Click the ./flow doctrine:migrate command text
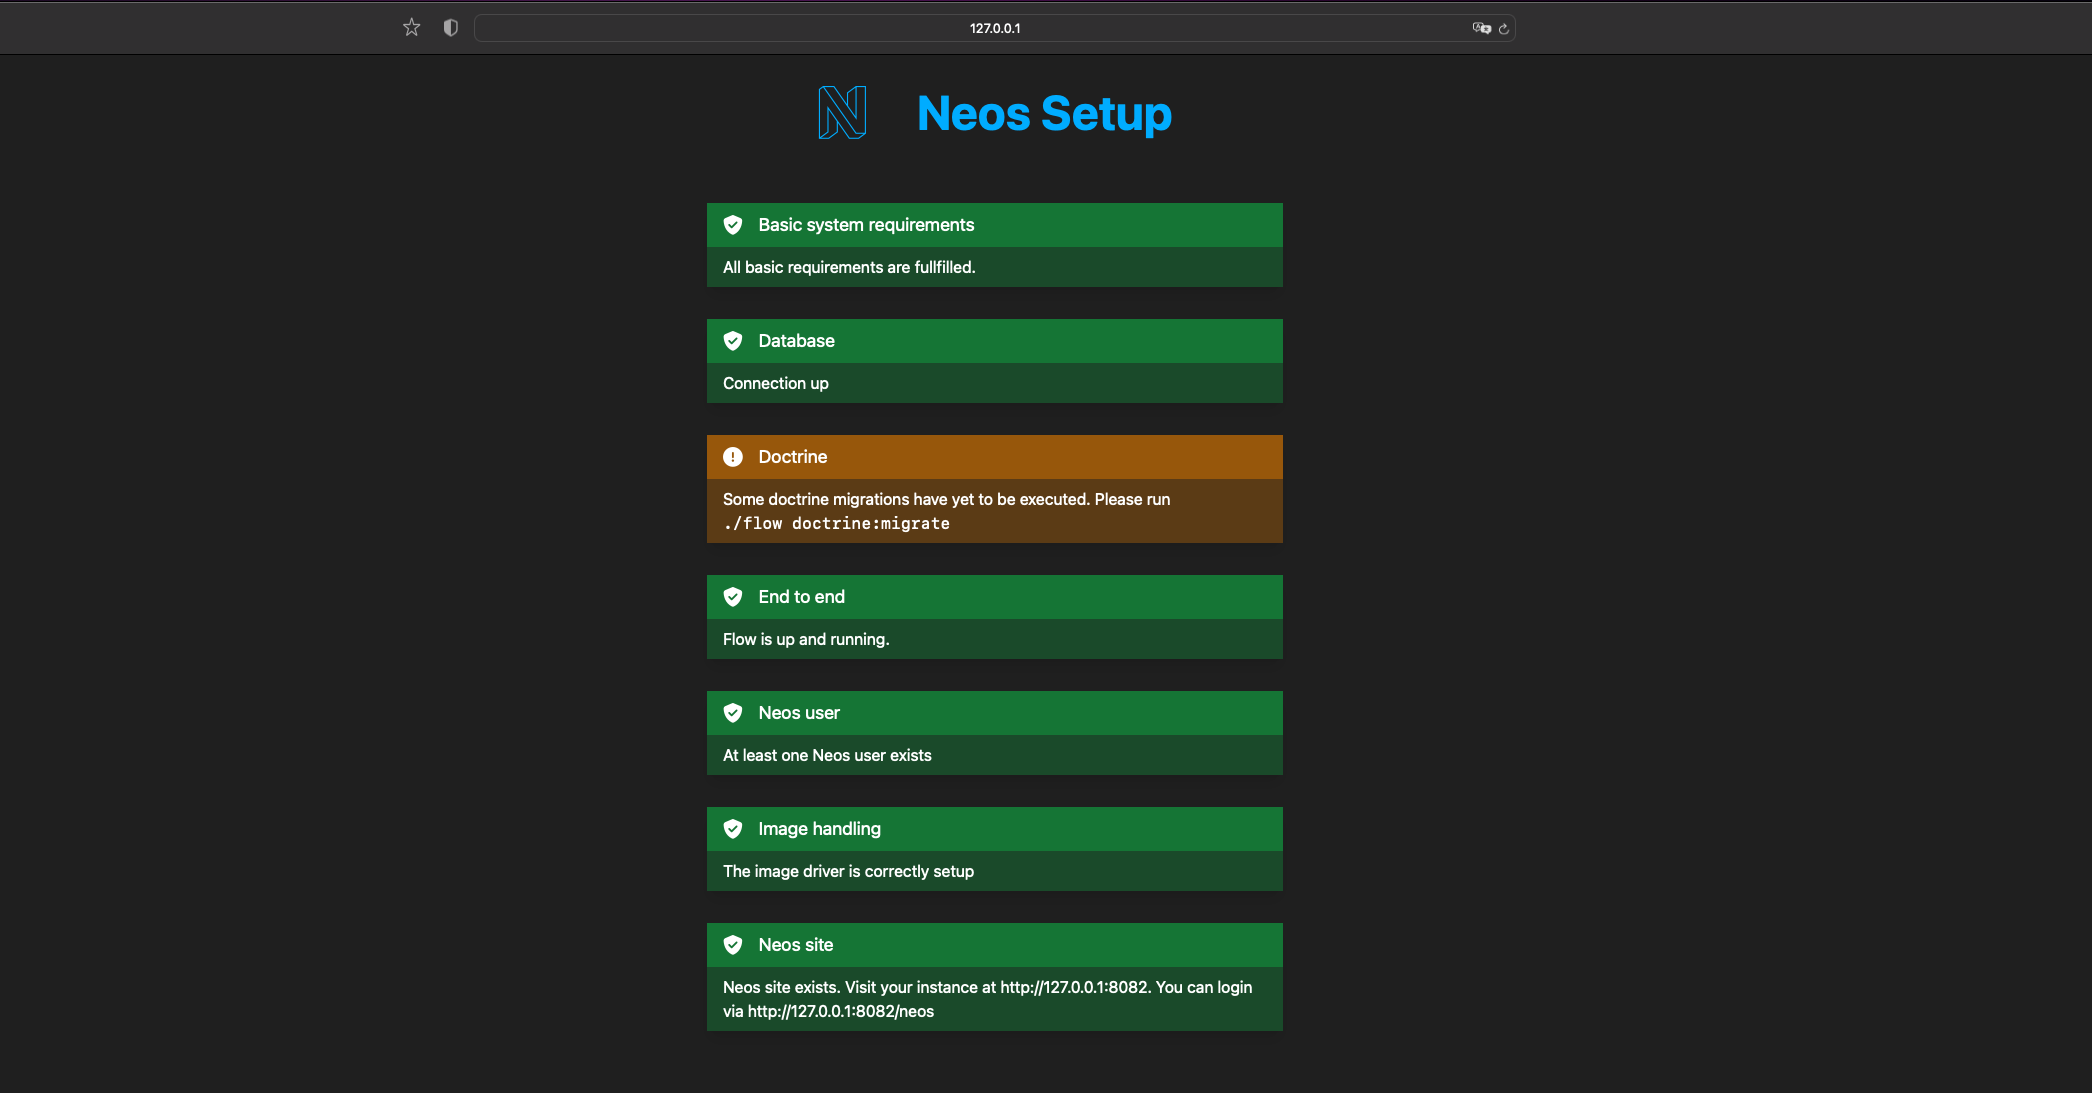 point(836,523)
